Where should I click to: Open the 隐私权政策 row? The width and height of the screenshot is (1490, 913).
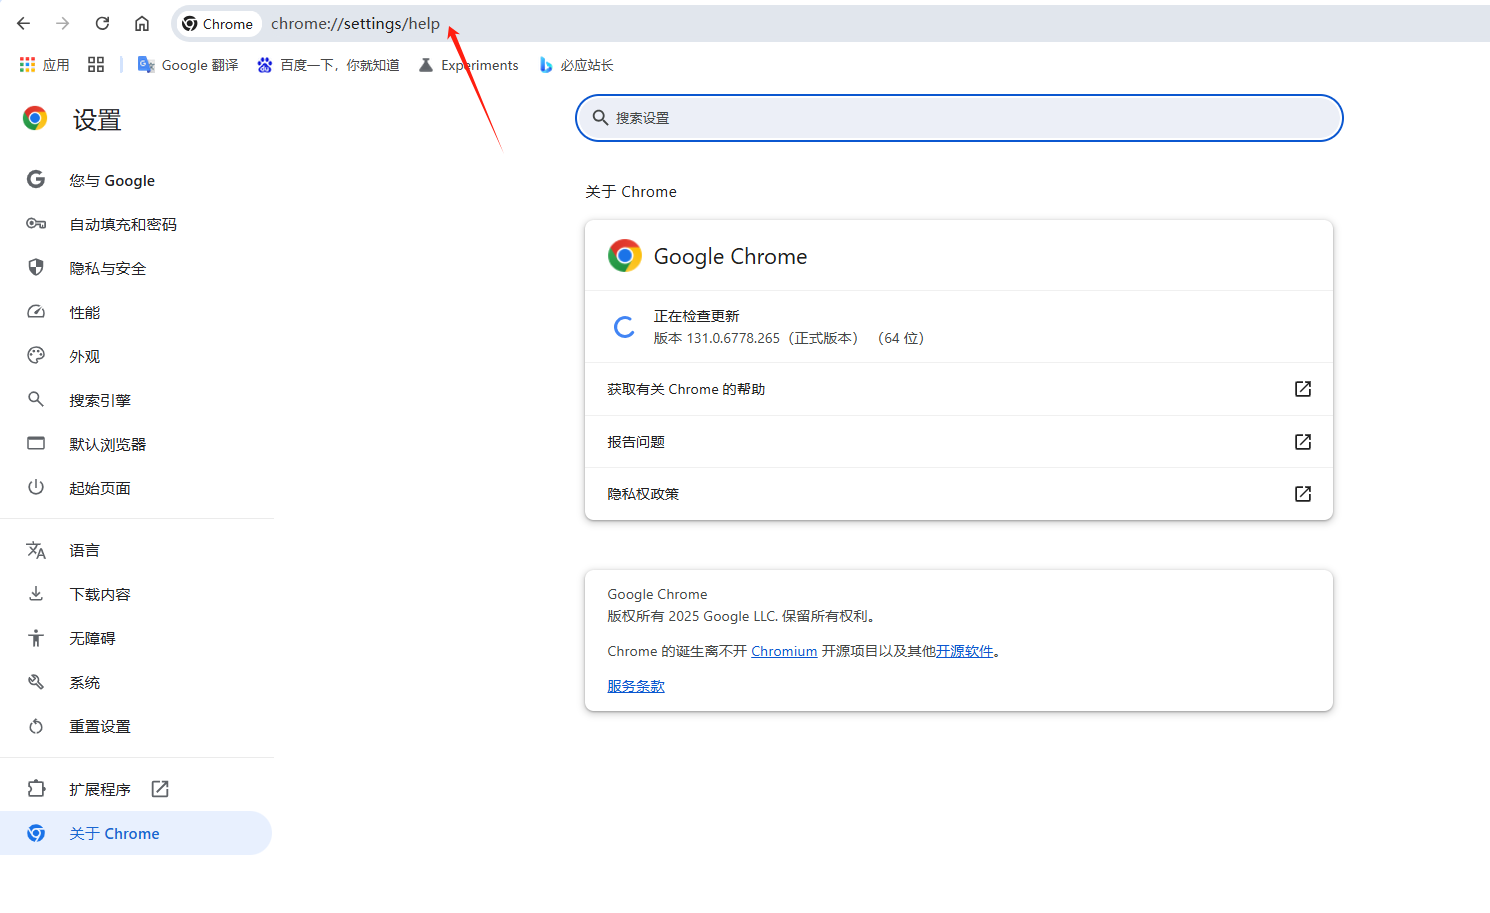(959, 494)
